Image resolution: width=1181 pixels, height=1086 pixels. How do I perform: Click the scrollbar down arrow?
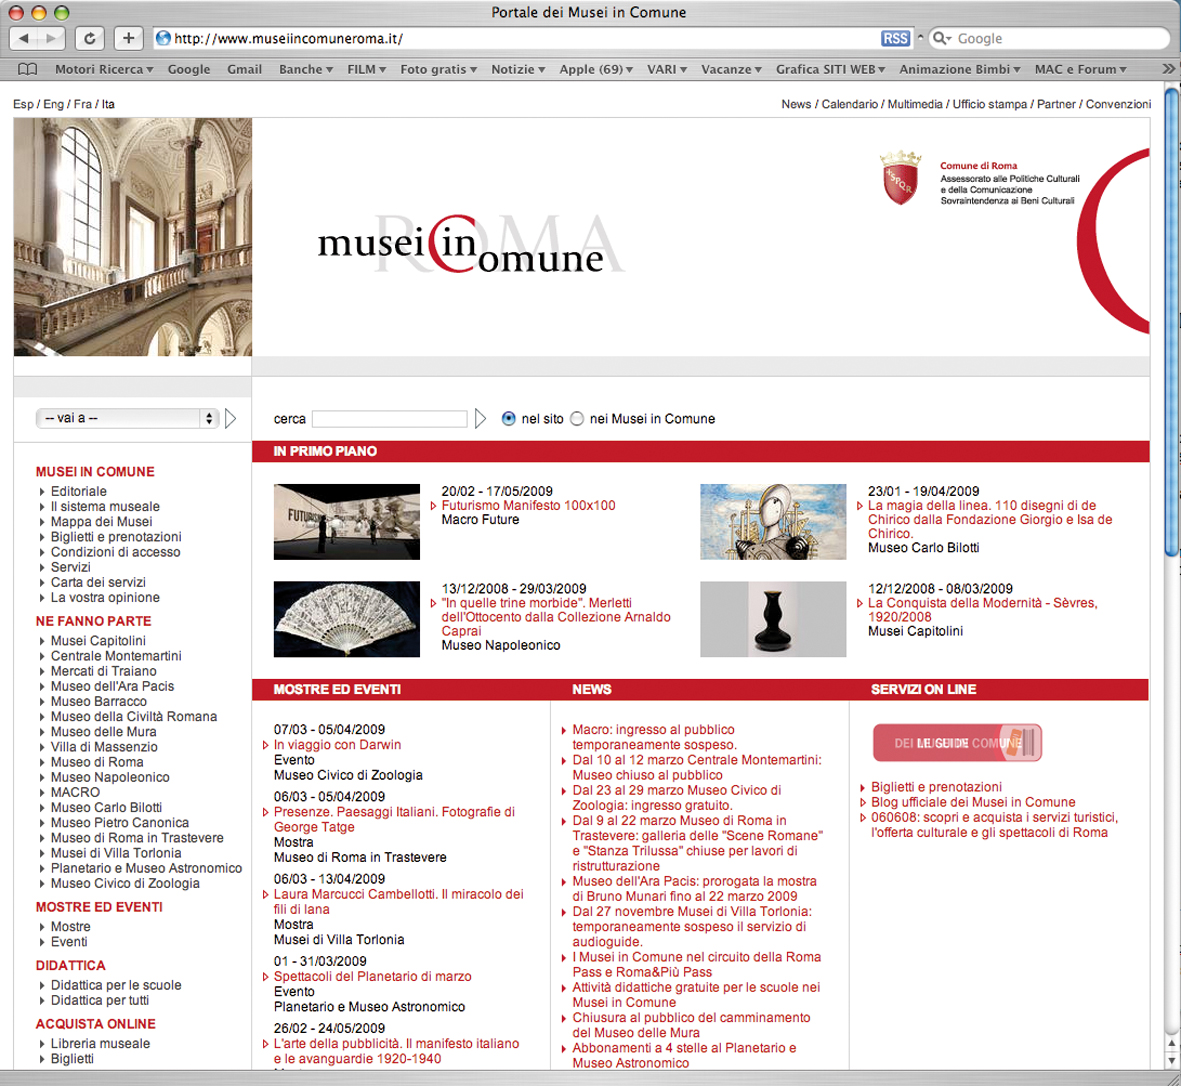[1172, 1060]
